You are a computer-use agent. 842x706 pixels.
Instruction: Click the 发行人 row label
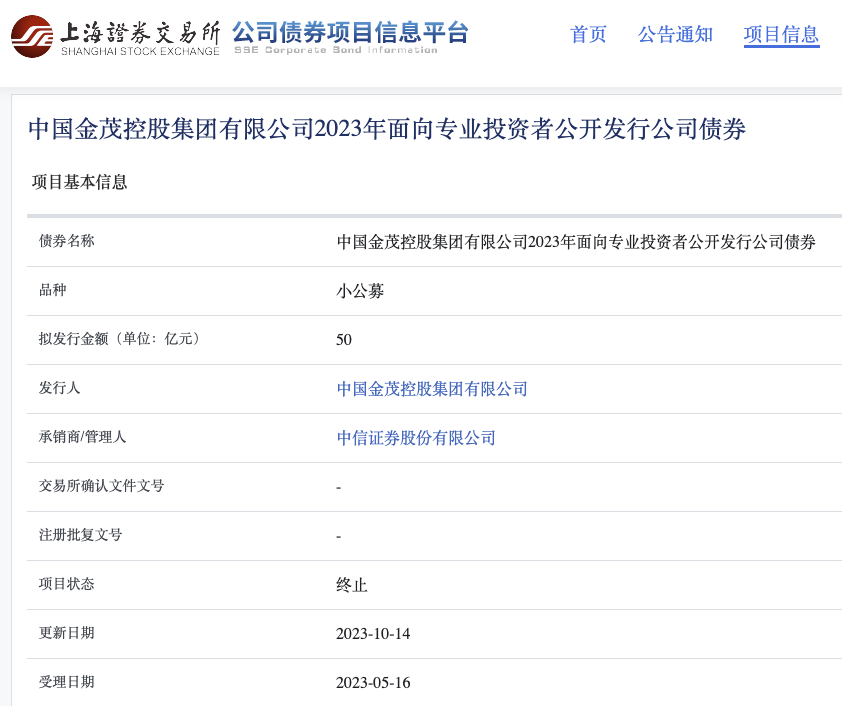tap(60, 388)
